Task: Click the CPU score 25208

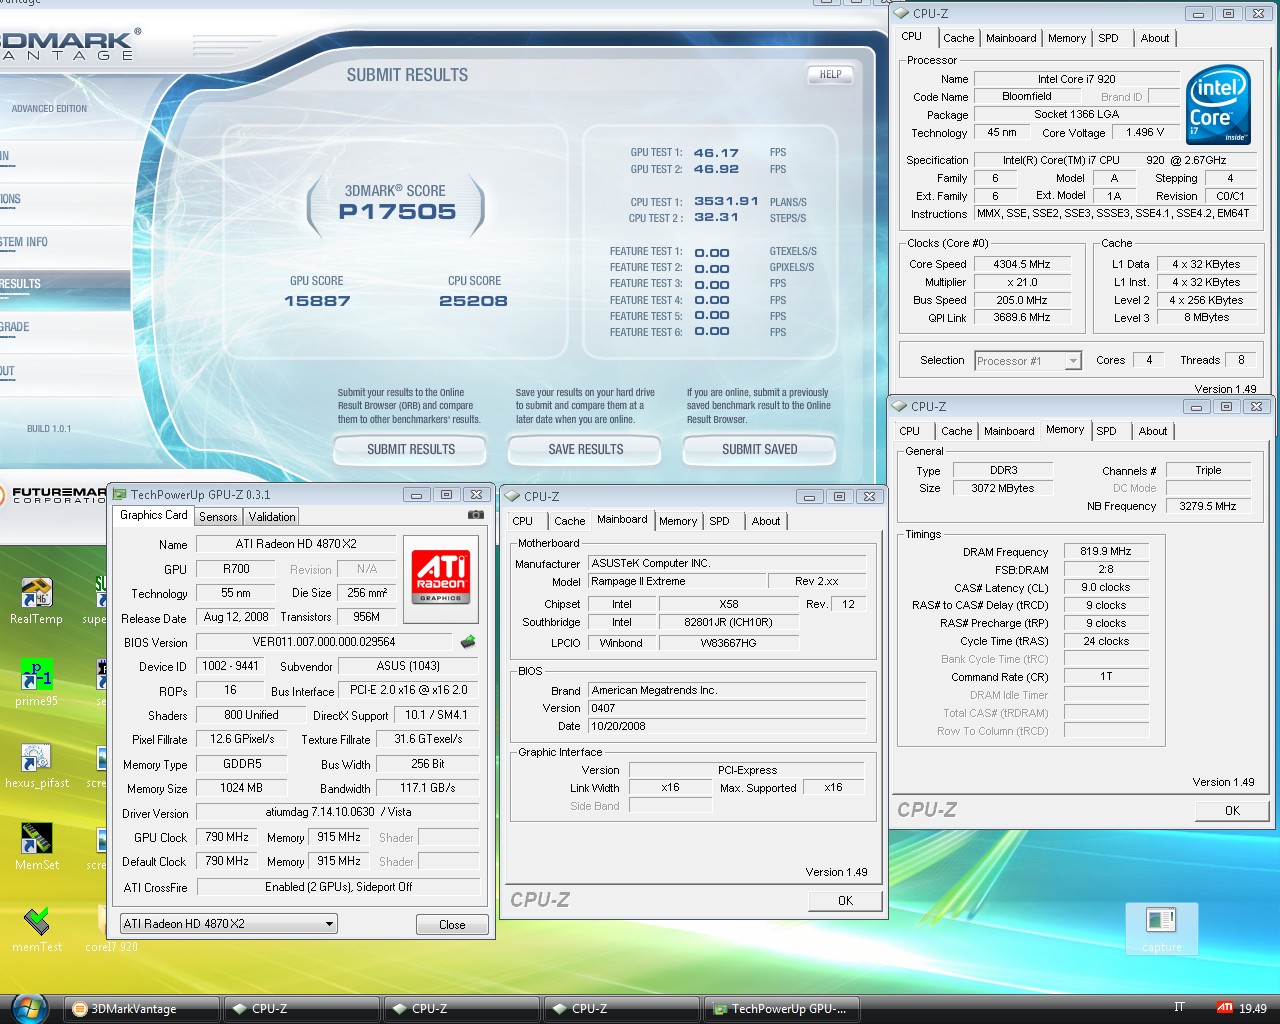Action: (473, 301)
